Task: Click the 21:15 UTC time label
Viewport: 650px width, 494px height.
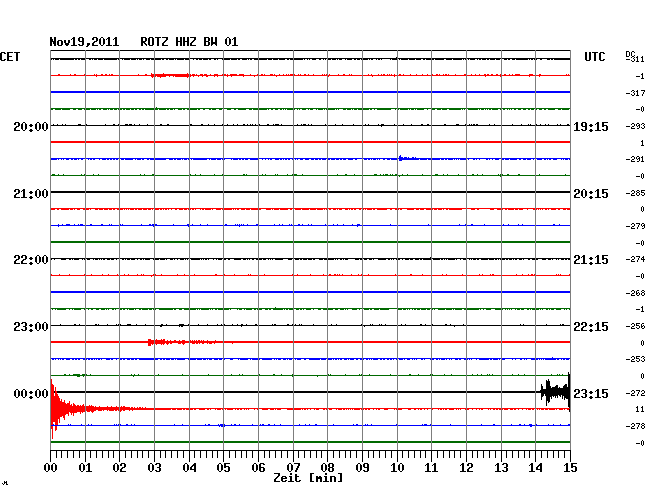Action: pyautogui.click(x=591, y=260)
